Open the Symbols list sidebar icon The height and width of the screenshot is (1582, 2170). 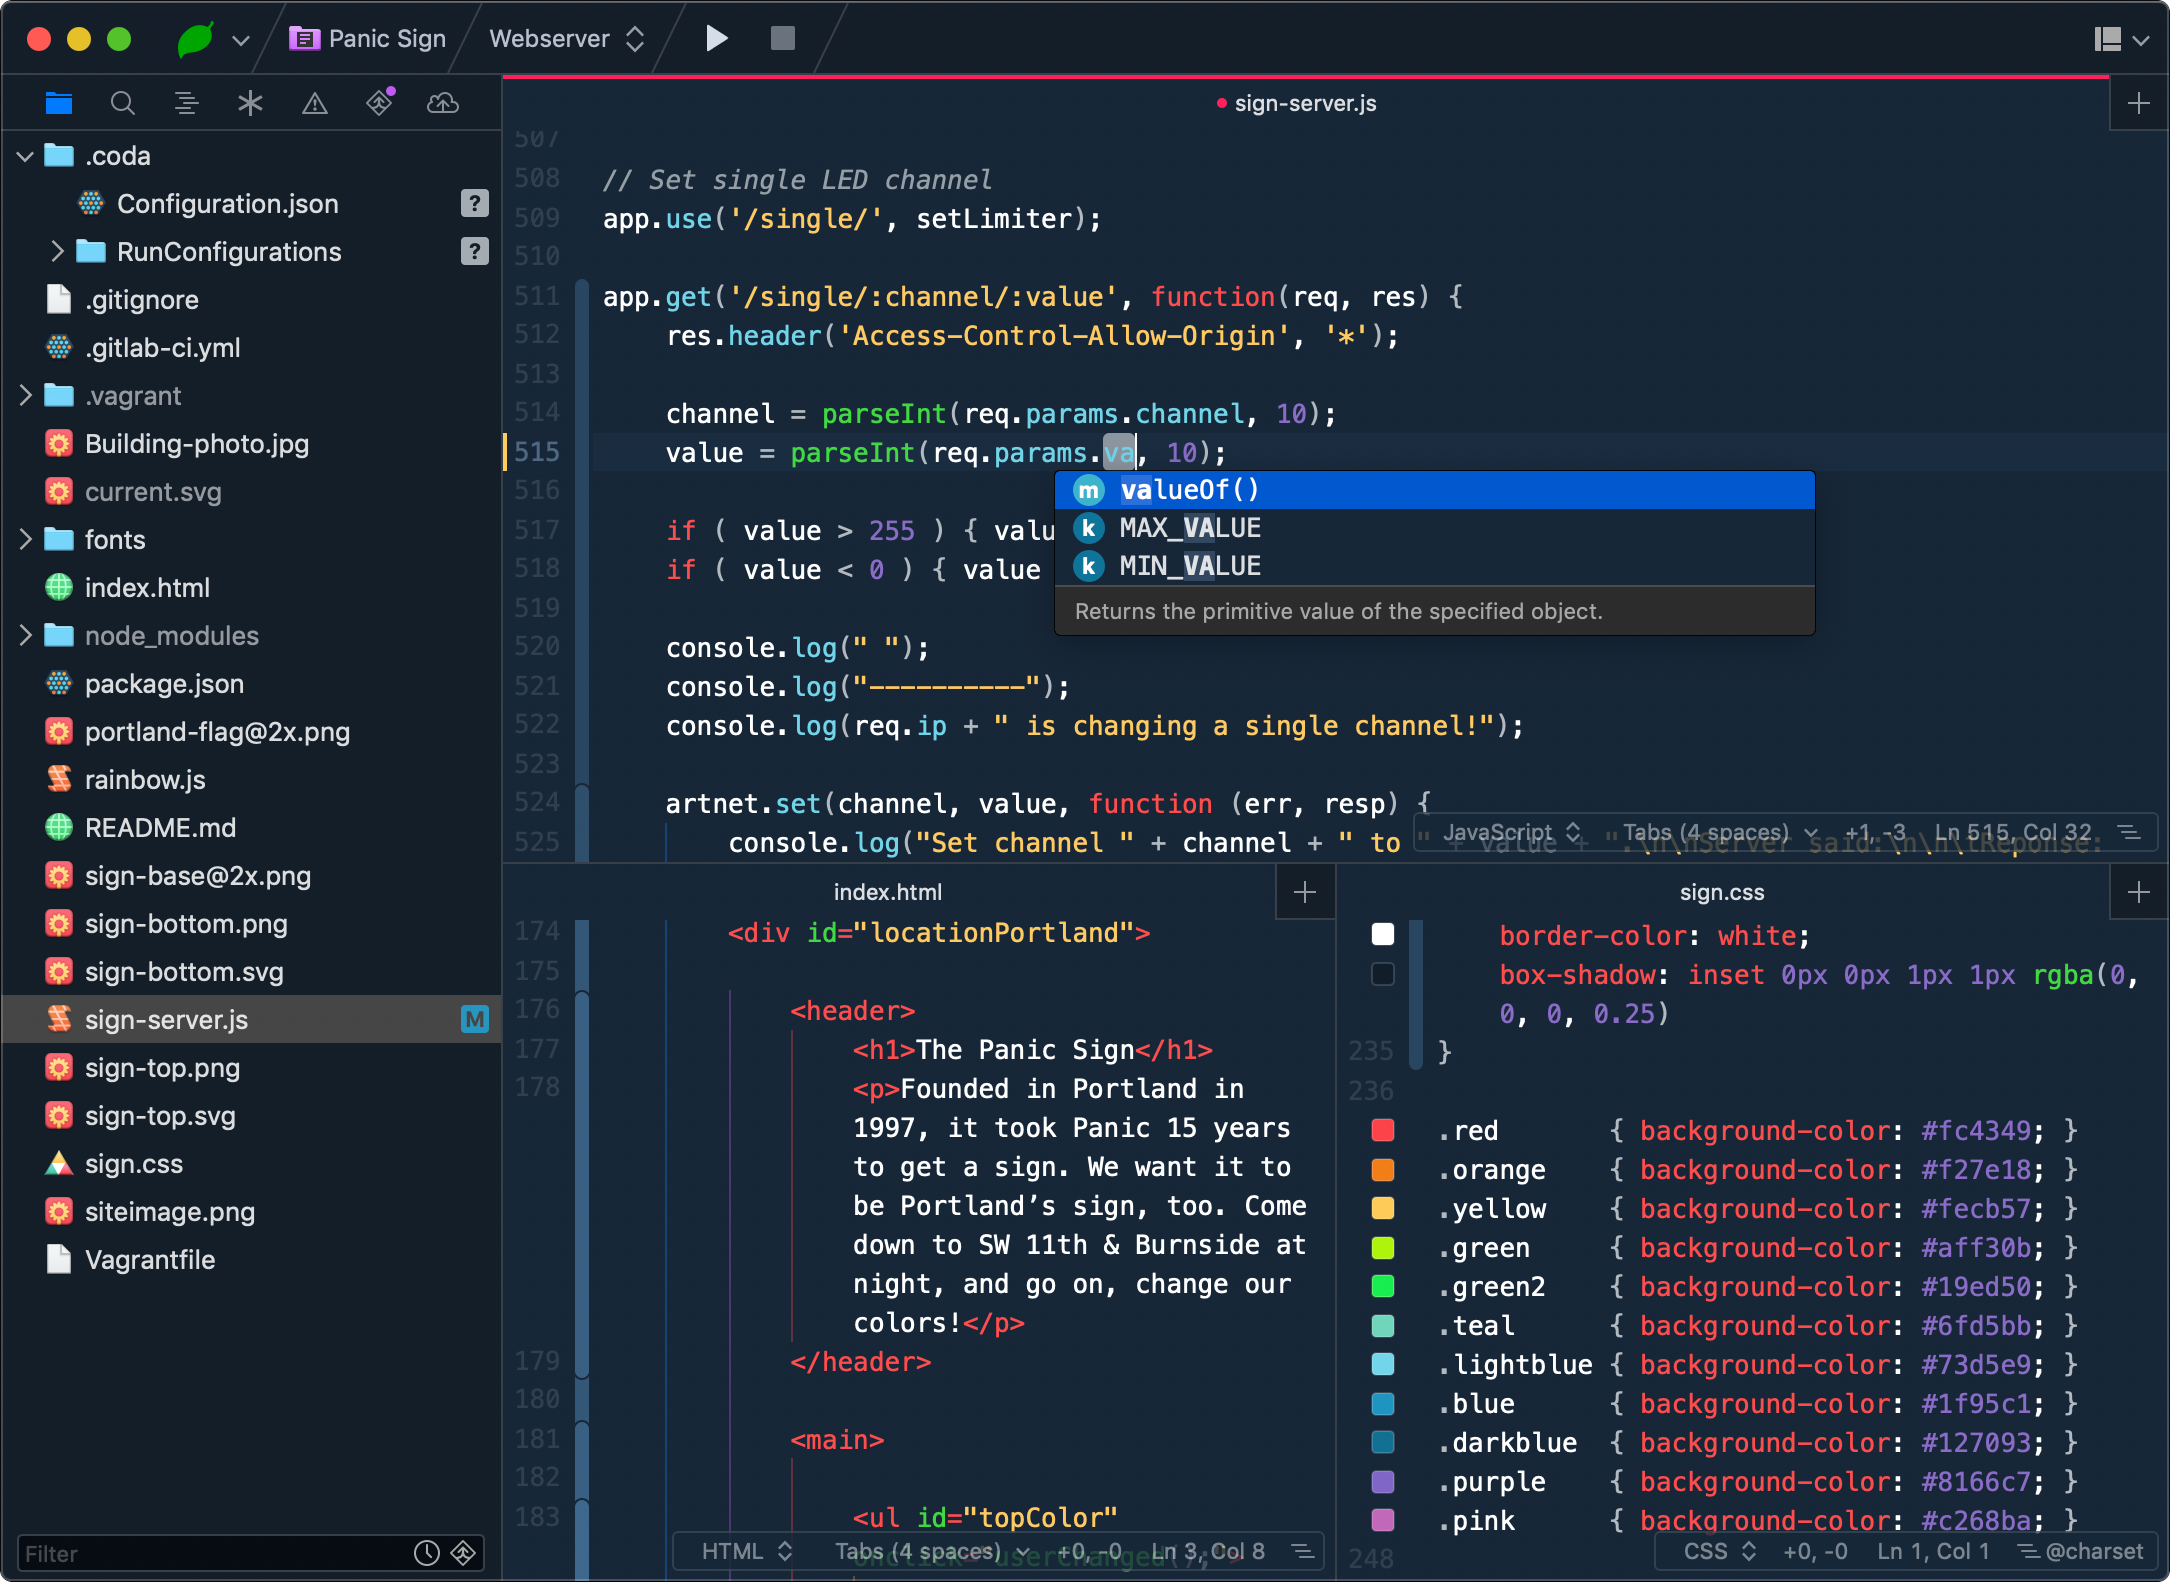tap(186, 103)
